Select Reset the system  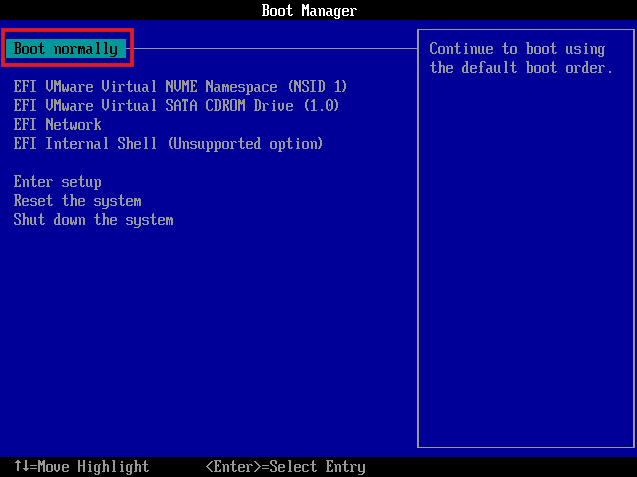point(77,201)
